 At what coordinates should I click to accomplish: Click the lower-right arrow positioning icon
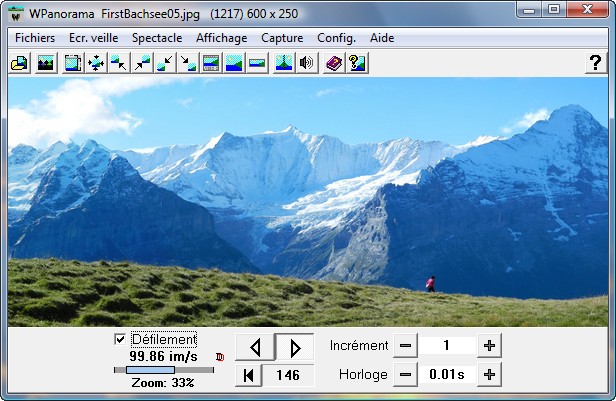pyautogui.click(x=188, y=64)
